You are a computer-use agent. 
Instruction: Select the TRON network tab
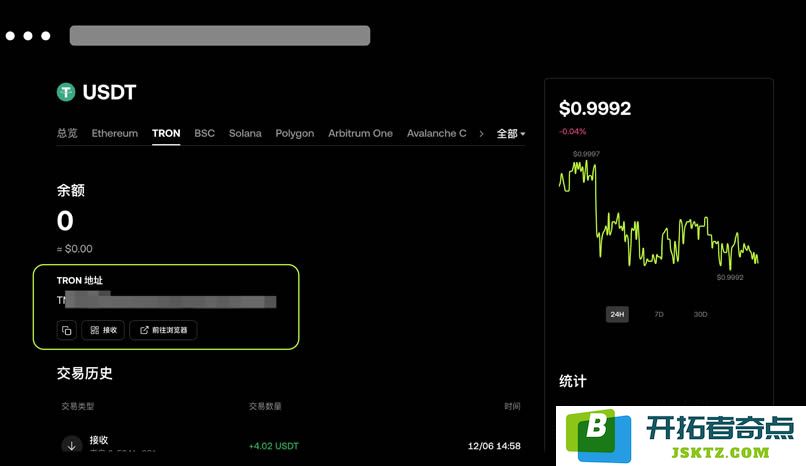tap(166, 133)
